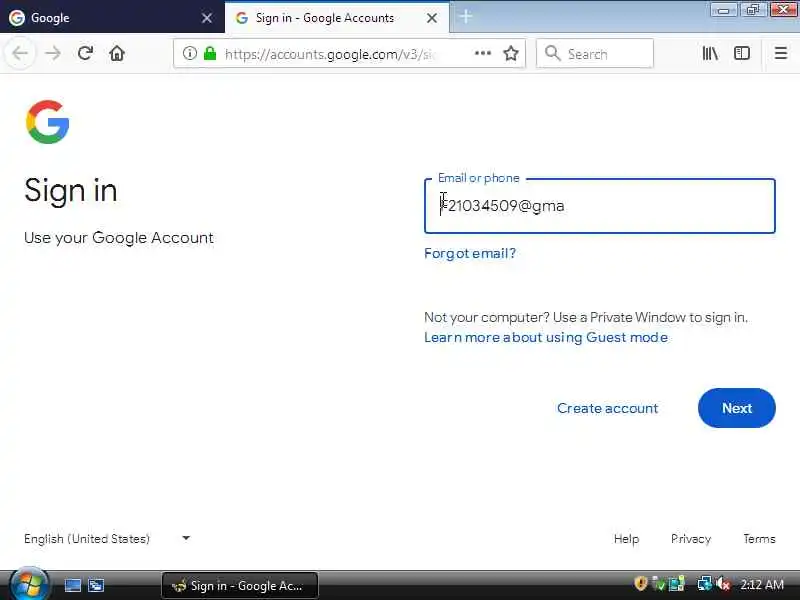Open page actions three-dots menu
The image size is (800, 600).
click(483, 53)
